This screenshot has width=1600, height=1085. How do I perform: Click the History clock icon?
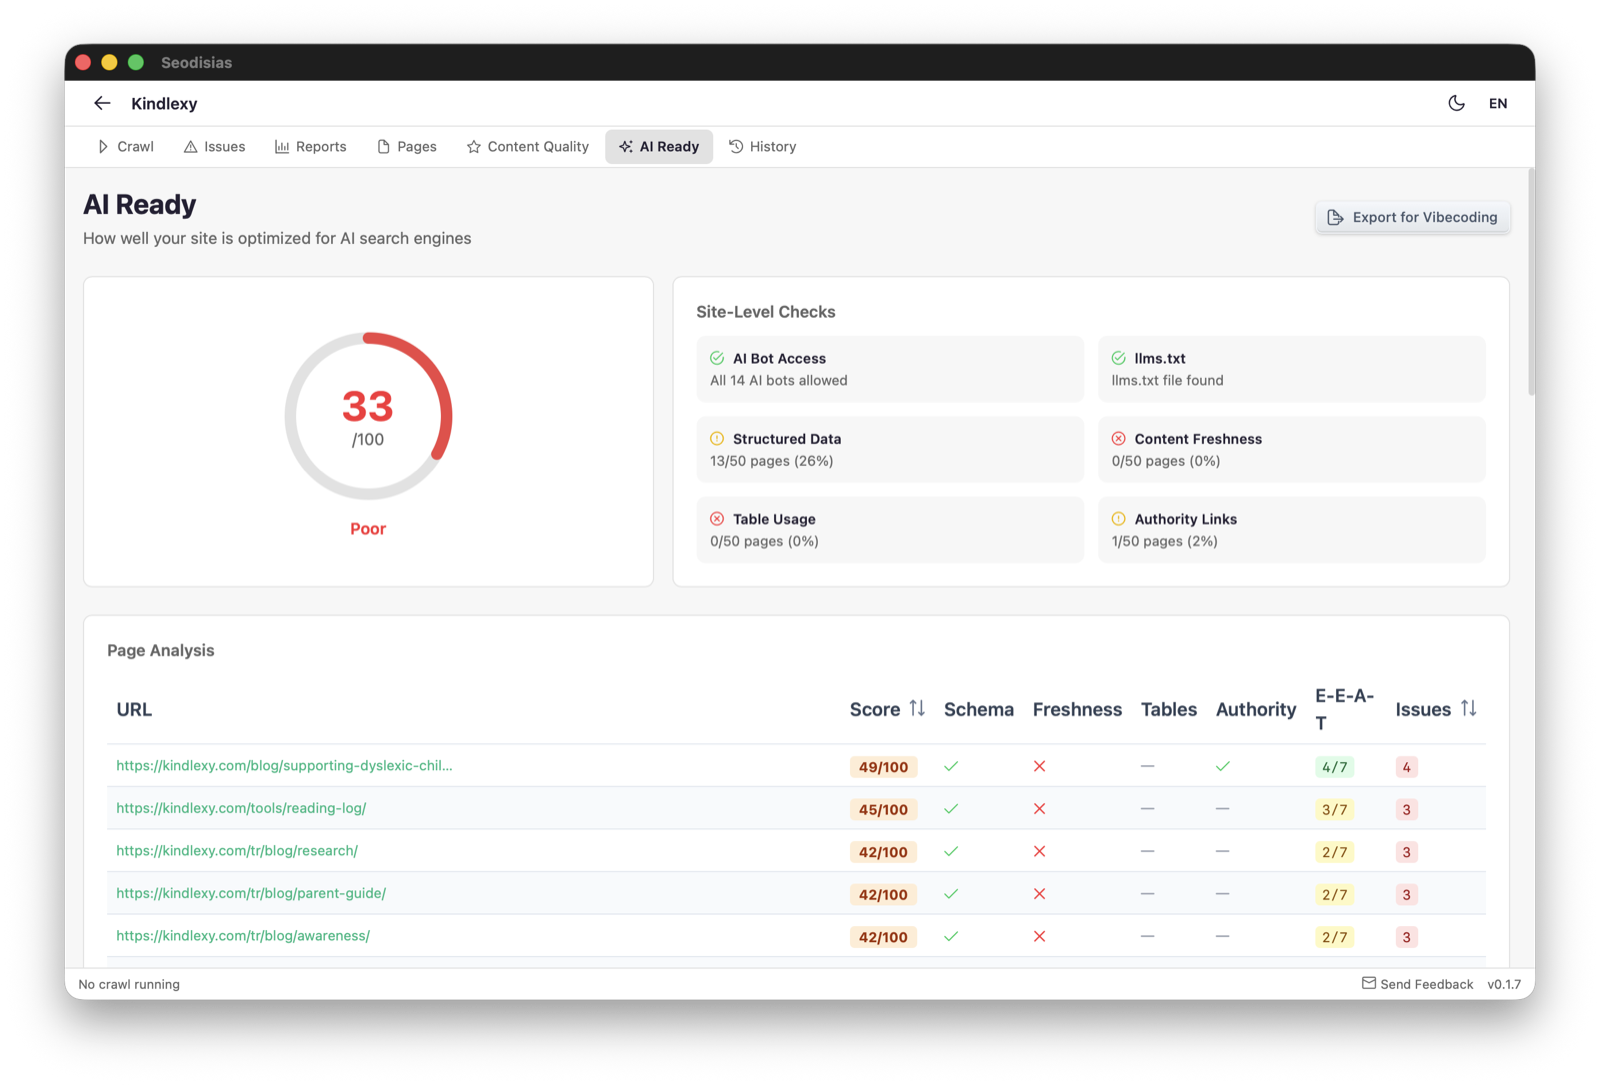pyautogui.click(x=736, y=146)
